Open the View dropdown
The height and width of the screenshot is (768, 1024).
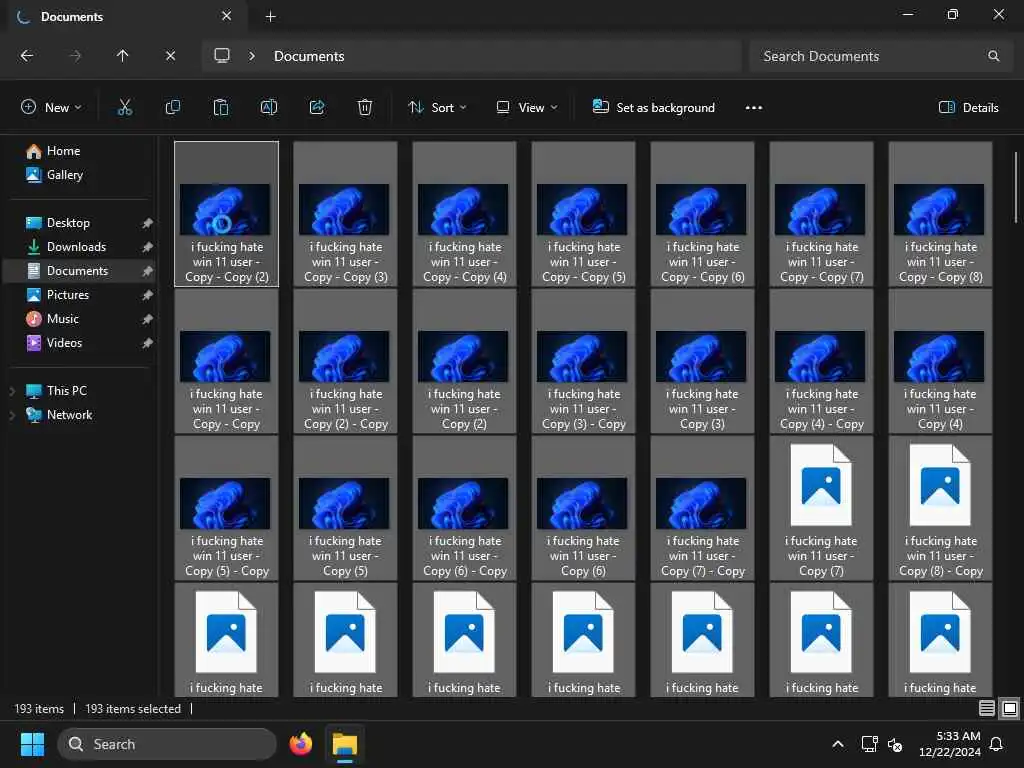[527, 108]
